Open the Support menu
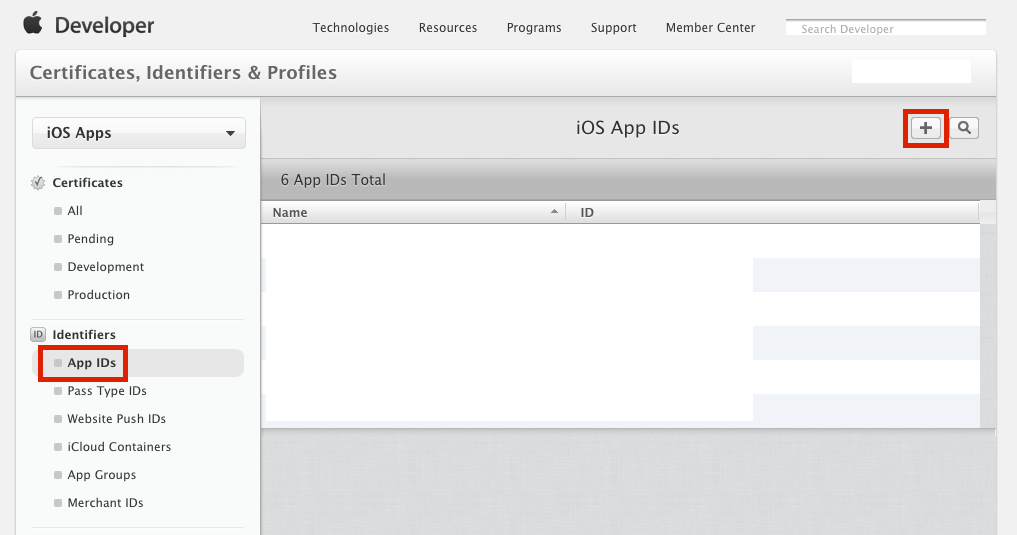Image resolution: width=1017 pixels, height=535 pixels. (614, 28)
